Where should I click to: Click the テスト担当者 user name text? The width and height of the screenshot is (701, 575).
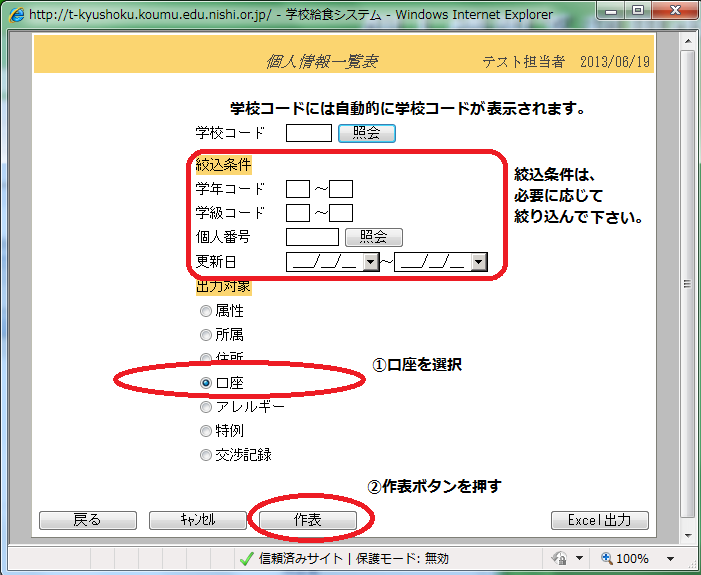pyautogui.click(x=524, y=61)
